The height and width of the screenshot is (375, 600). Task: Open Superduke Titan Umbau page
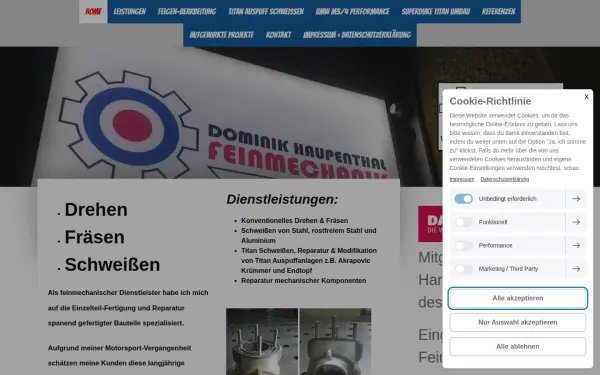click(436, 11)
